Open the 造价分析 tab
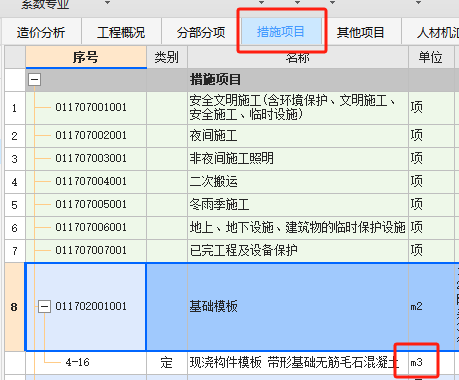The image size is (459, 380). click(x=41, y=32)
